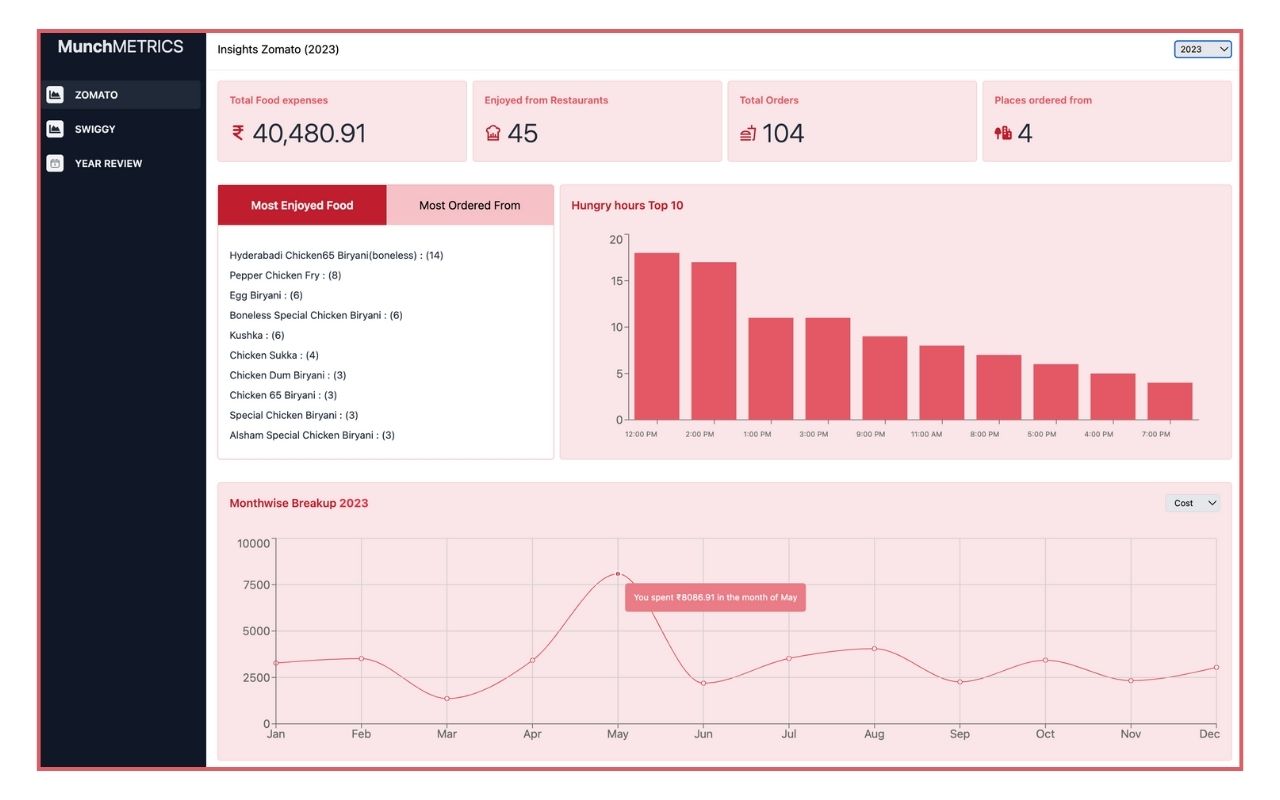
Task: Open the YEAR REVIEW sidebar section
Action: pyautogui.click(x=121, y=163)
